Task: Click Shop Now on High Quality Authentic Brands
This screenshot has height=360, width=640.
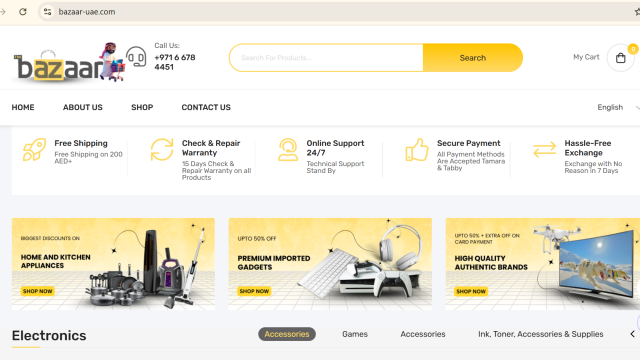Action: (471, 291)
